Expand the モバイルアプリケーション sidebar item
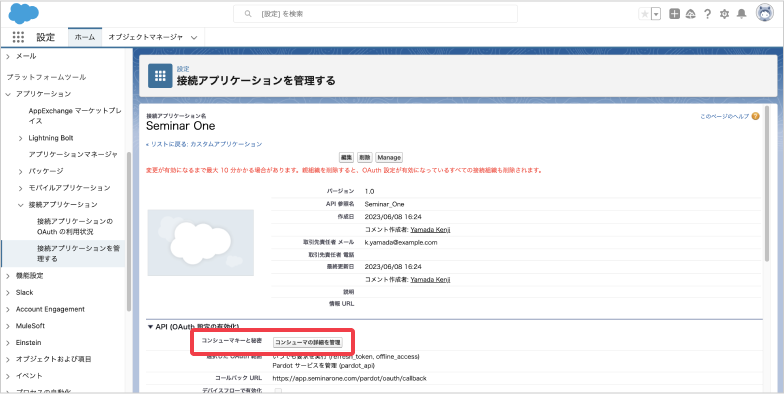The height and width of the screenshot is (394, 784). [x=21, y=188]
